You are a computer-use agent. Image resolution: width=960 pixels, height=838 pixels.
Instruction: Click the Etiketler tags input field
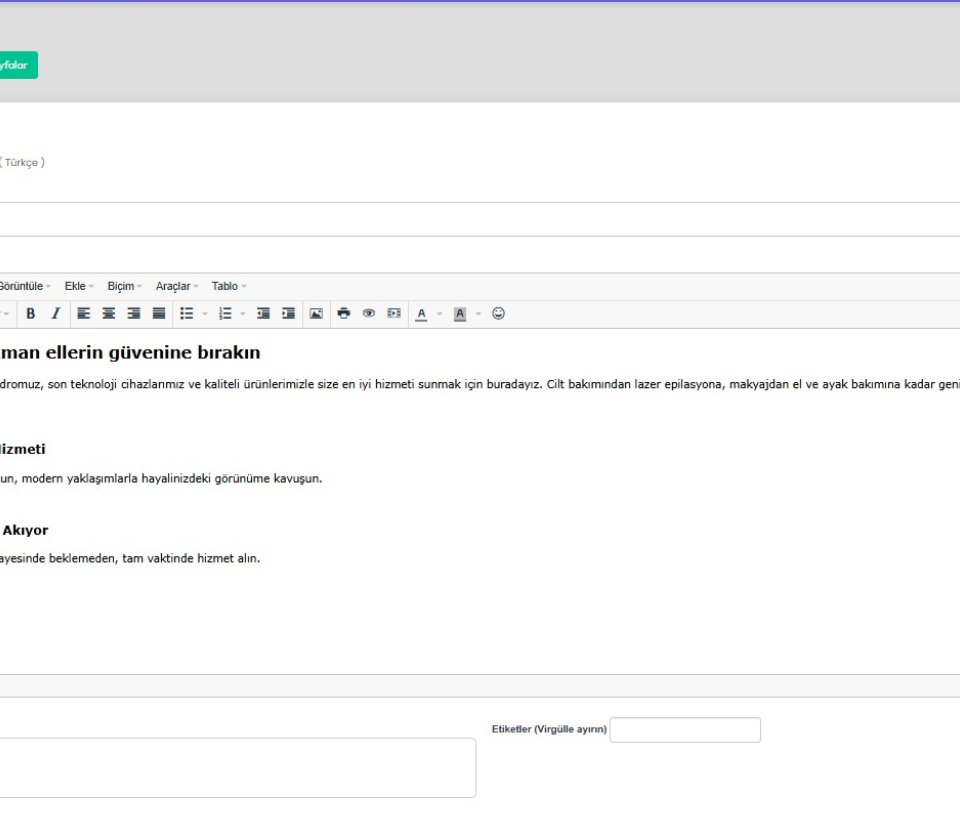tap(685, 730)
